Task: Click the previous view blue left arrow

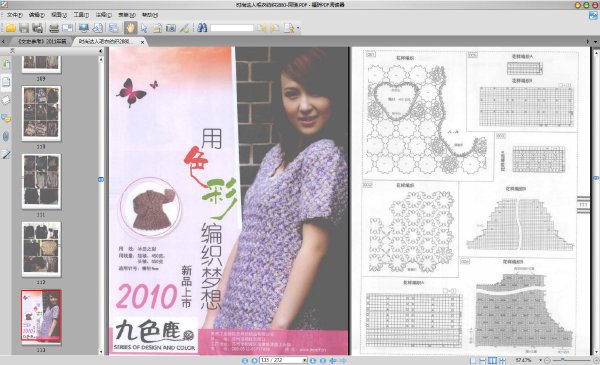Action: pyautogui.click(x=333, y=360)
